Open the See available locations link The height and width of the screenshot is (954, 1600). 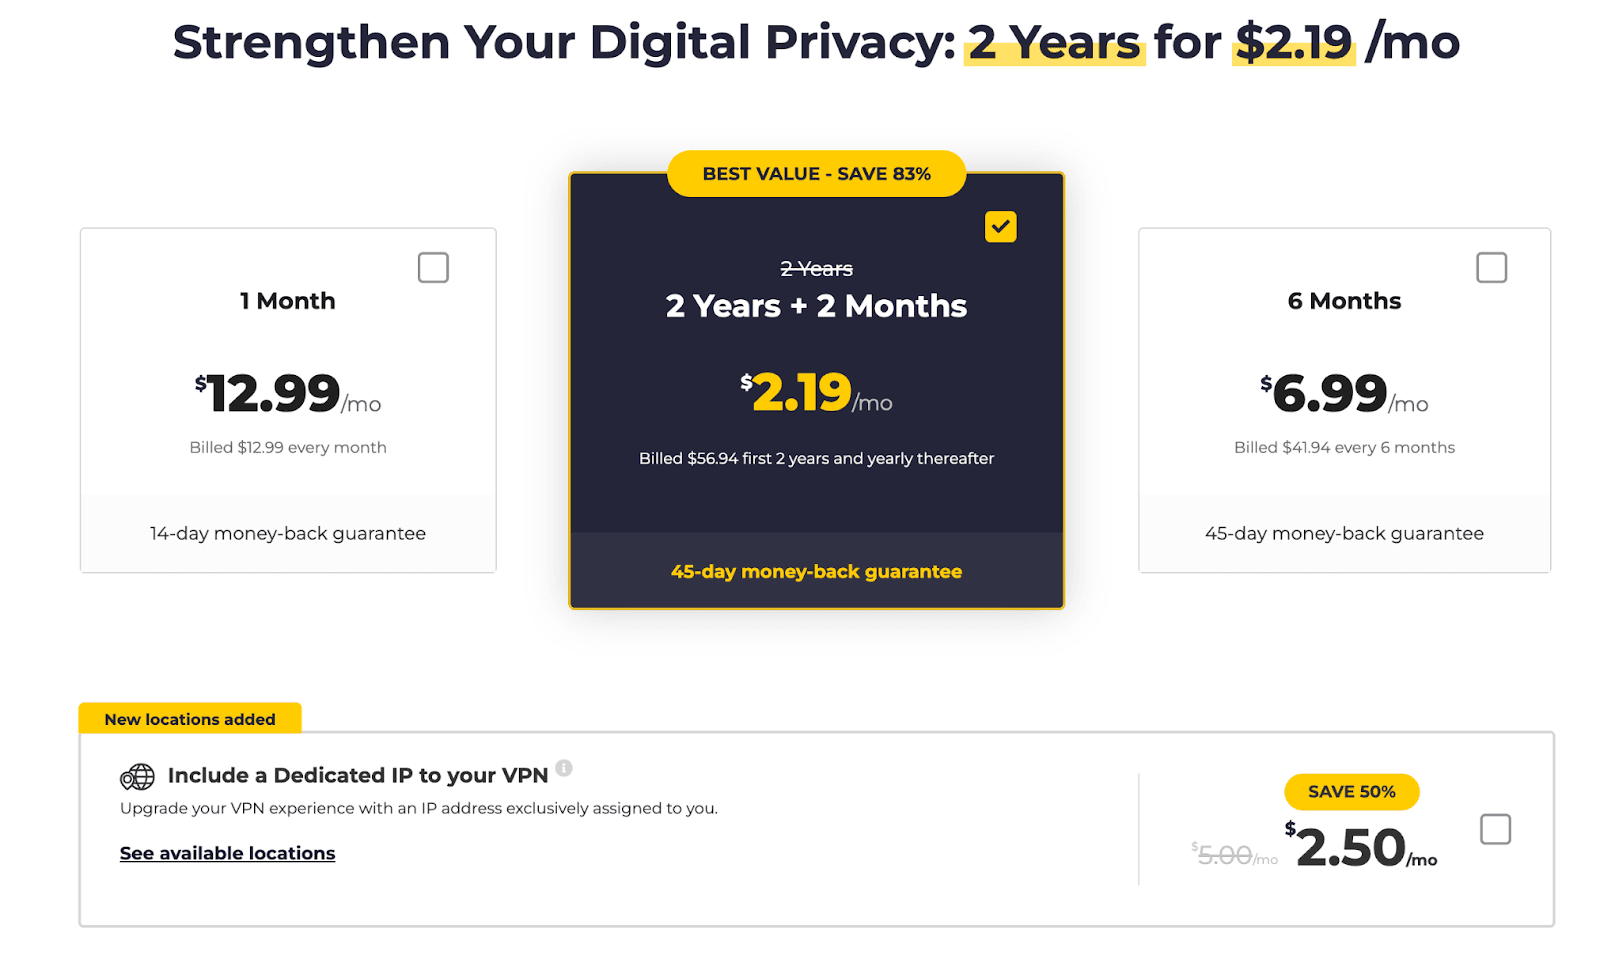[227, 853]
